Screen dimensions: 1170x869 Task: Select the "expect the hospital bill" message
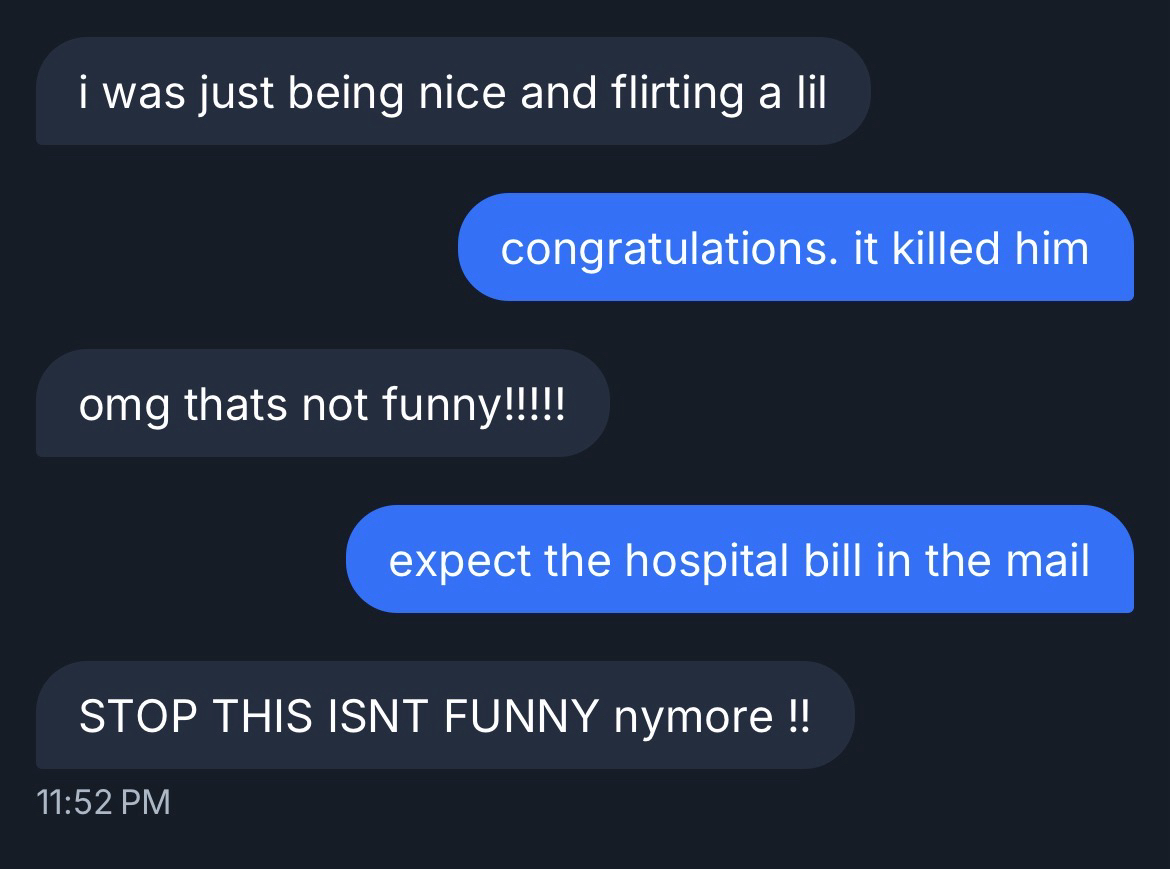click(x=739, y=560)
